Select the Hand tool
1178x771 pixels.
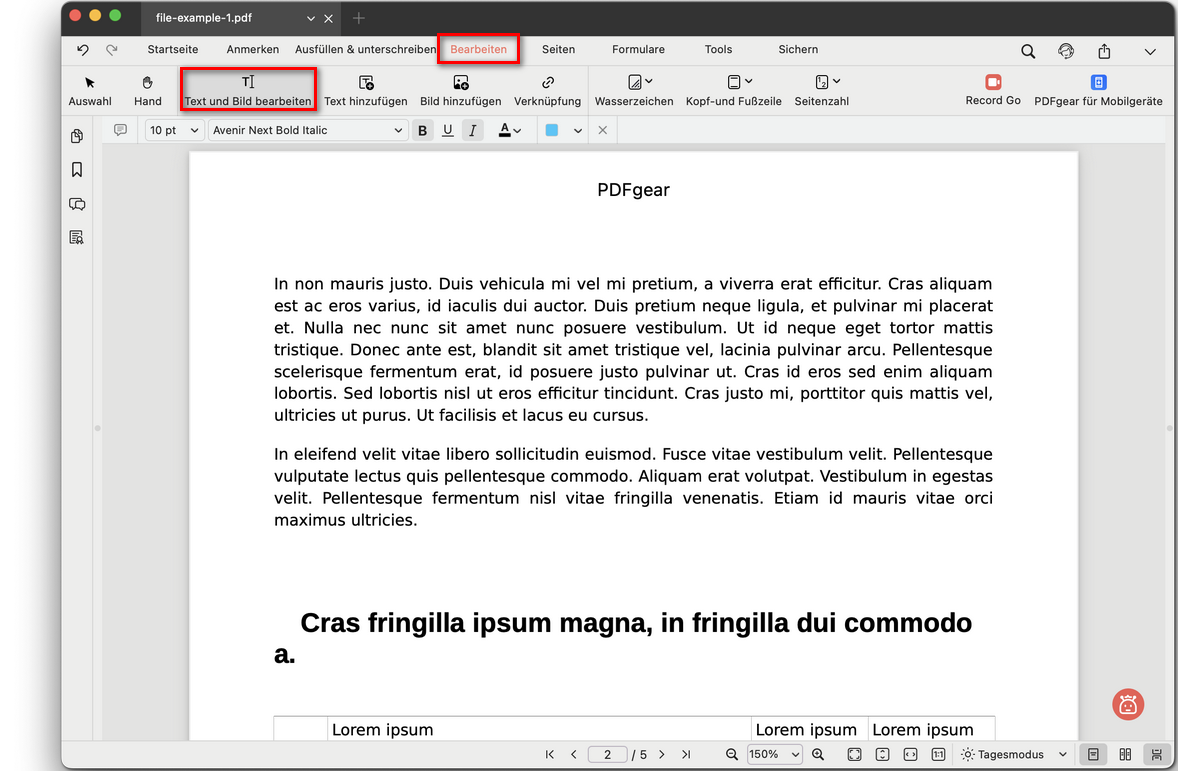coord(147,89)
